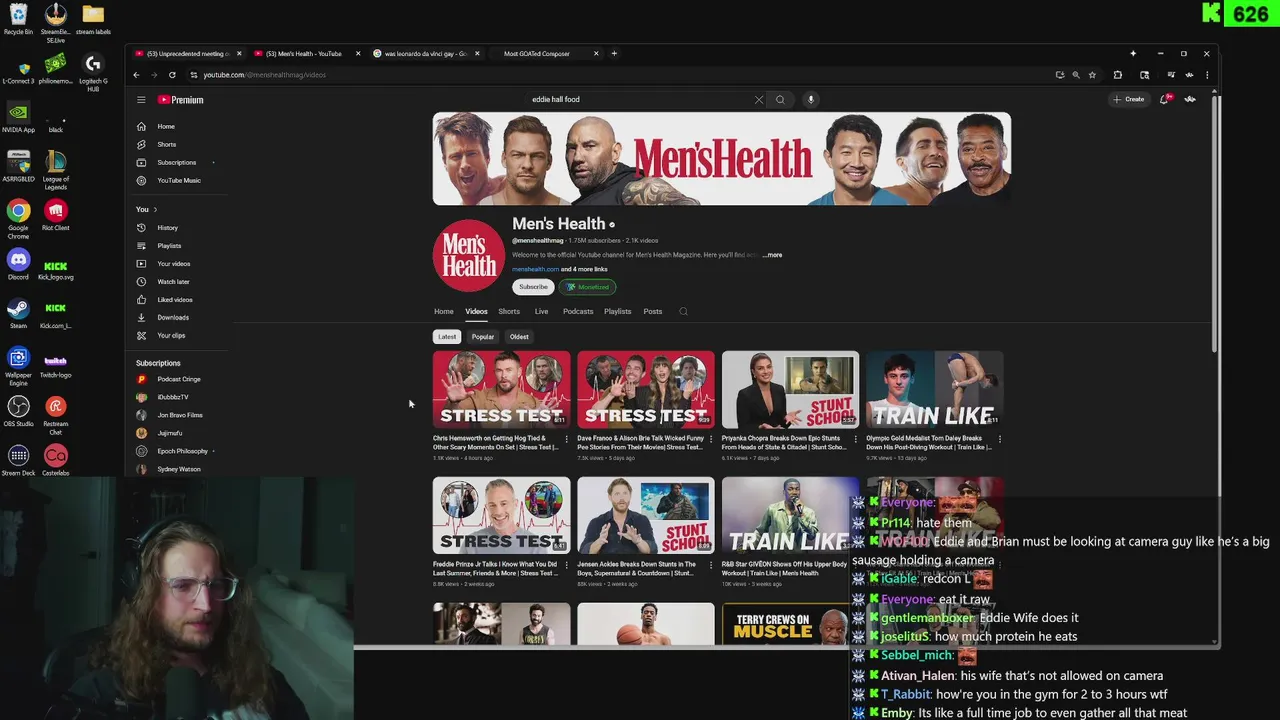
Task: Click the eddie hall food search field
Action: [x=640, y=100]
